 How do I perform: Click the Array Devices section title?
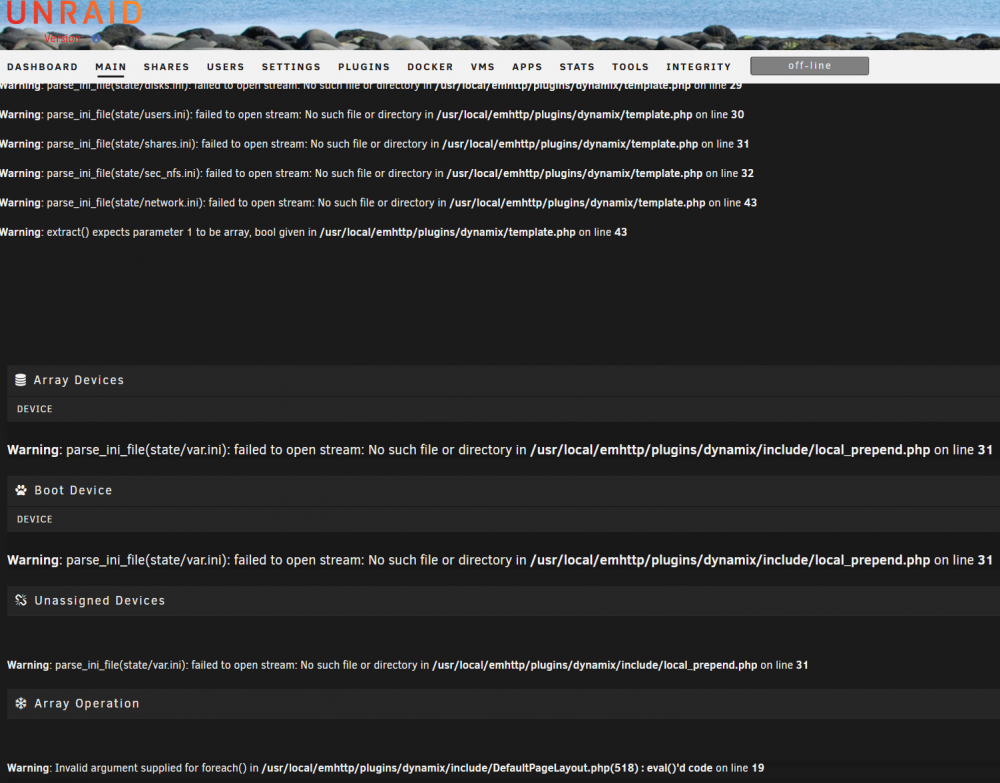pyautogui.click(x=78, y=380)
